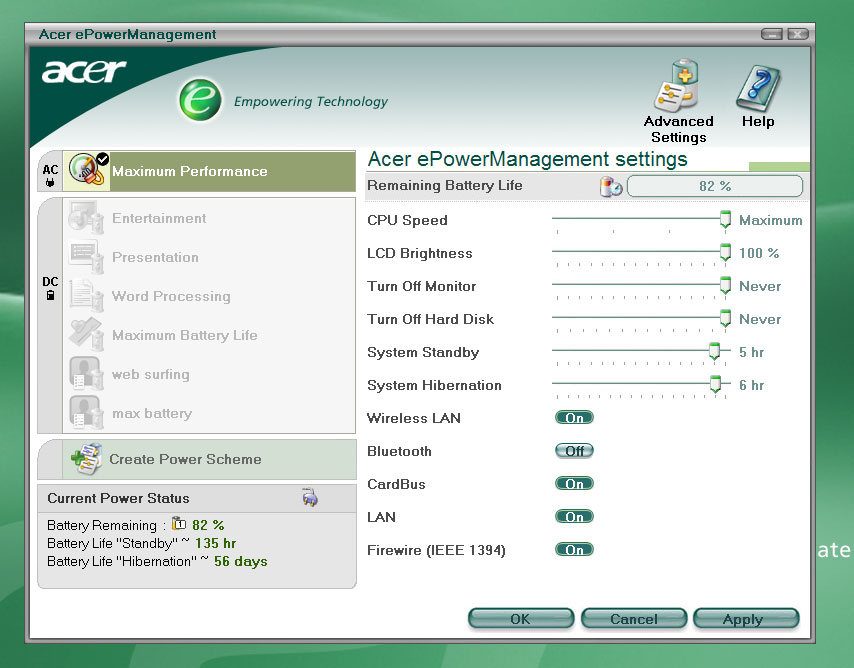Confirm with the OK button
The width and height of the screenshot is (854, 668).
coord(521,619)
